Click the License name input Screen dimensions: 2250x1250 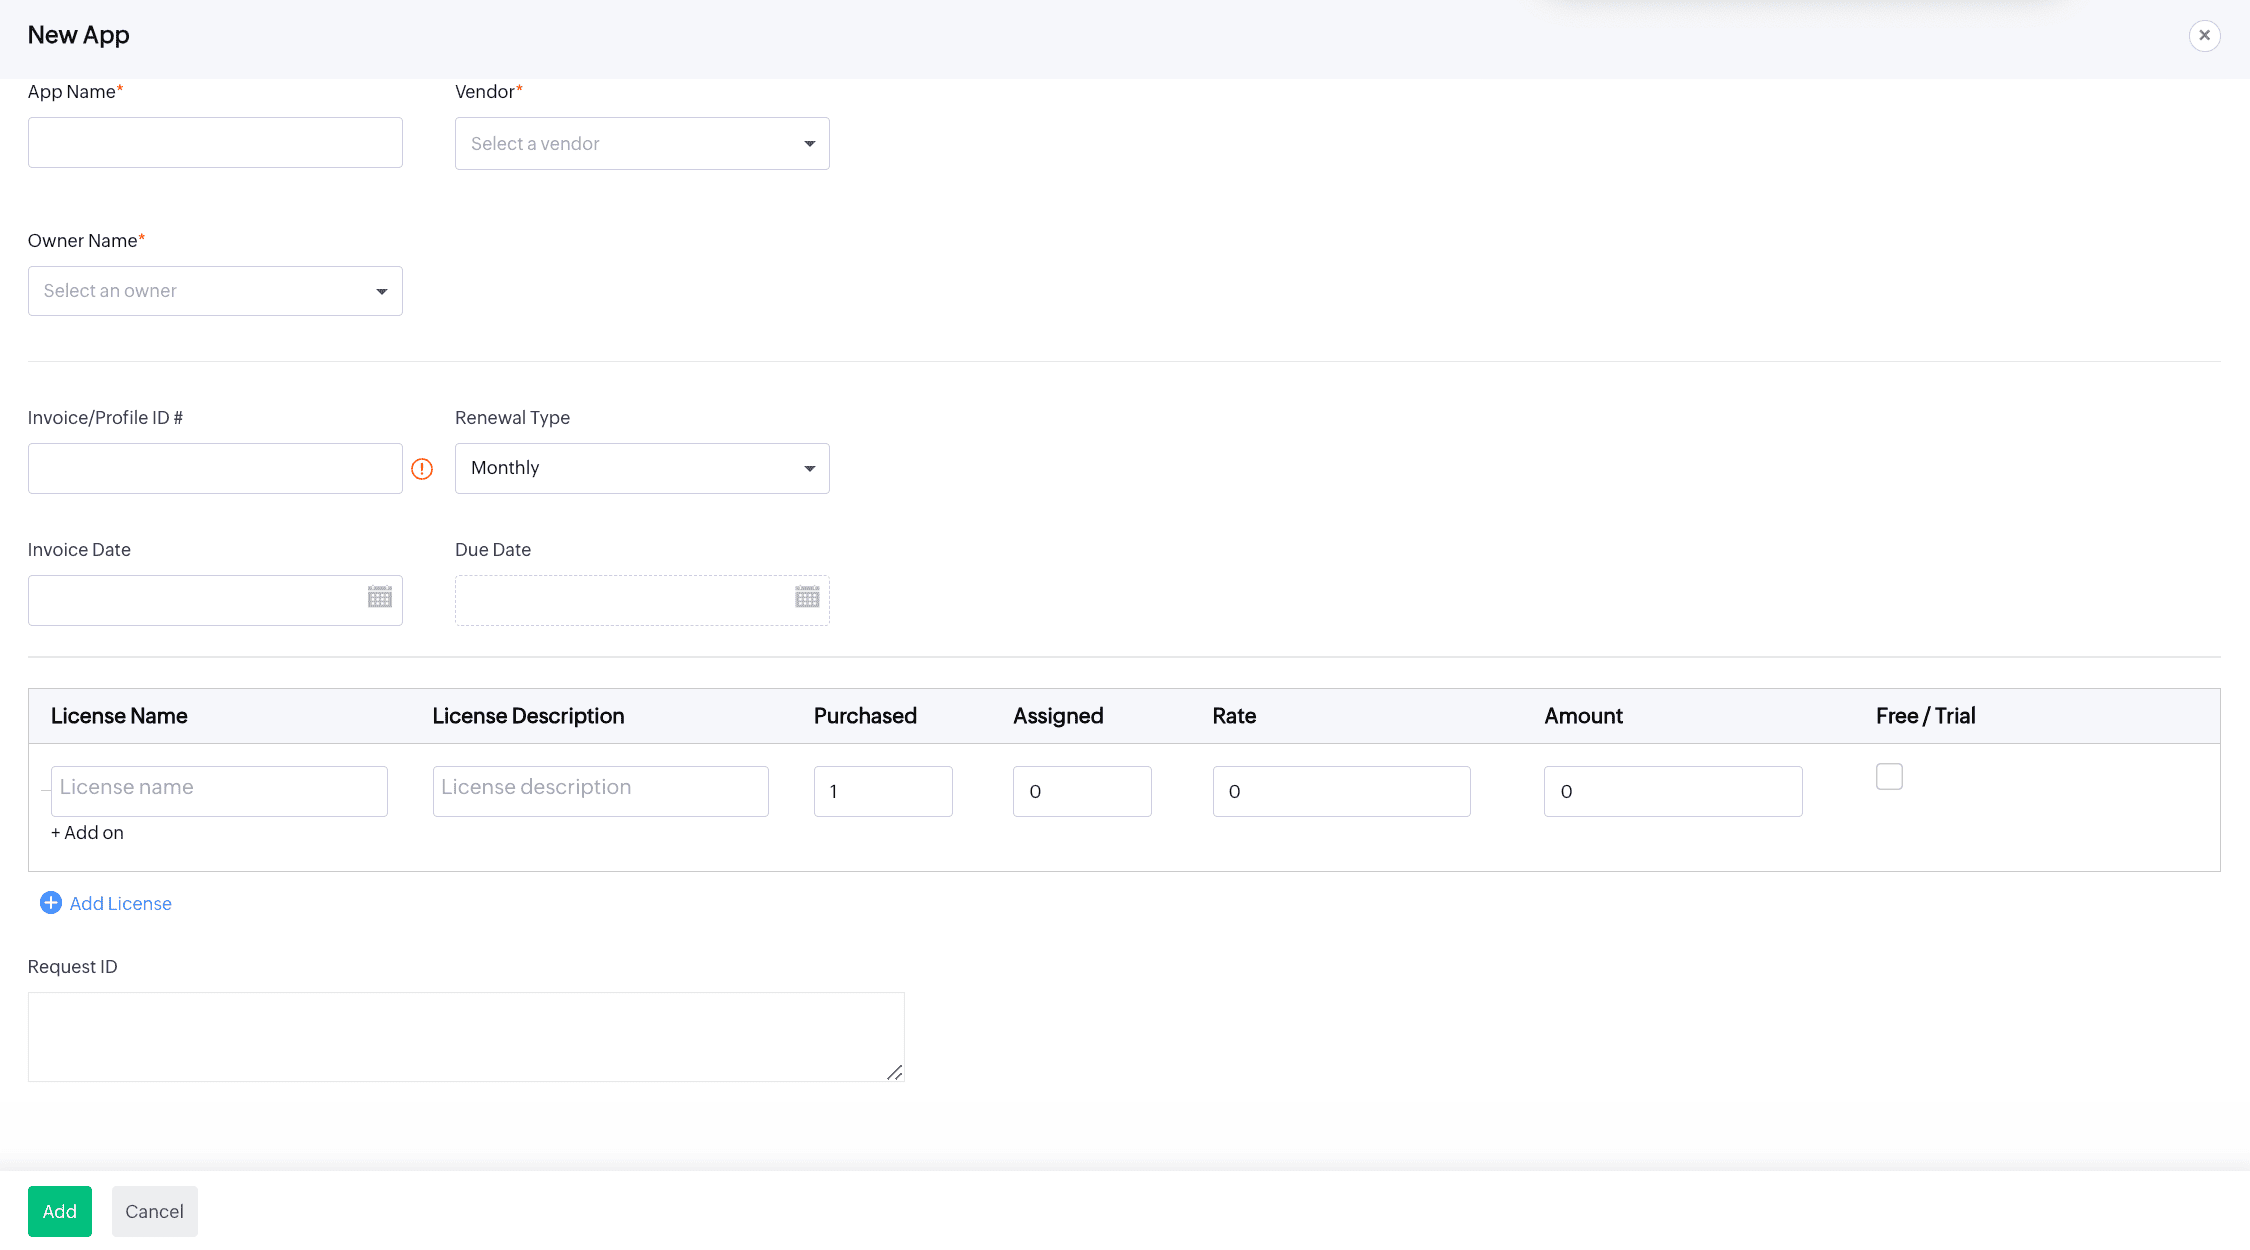(219, 791)
